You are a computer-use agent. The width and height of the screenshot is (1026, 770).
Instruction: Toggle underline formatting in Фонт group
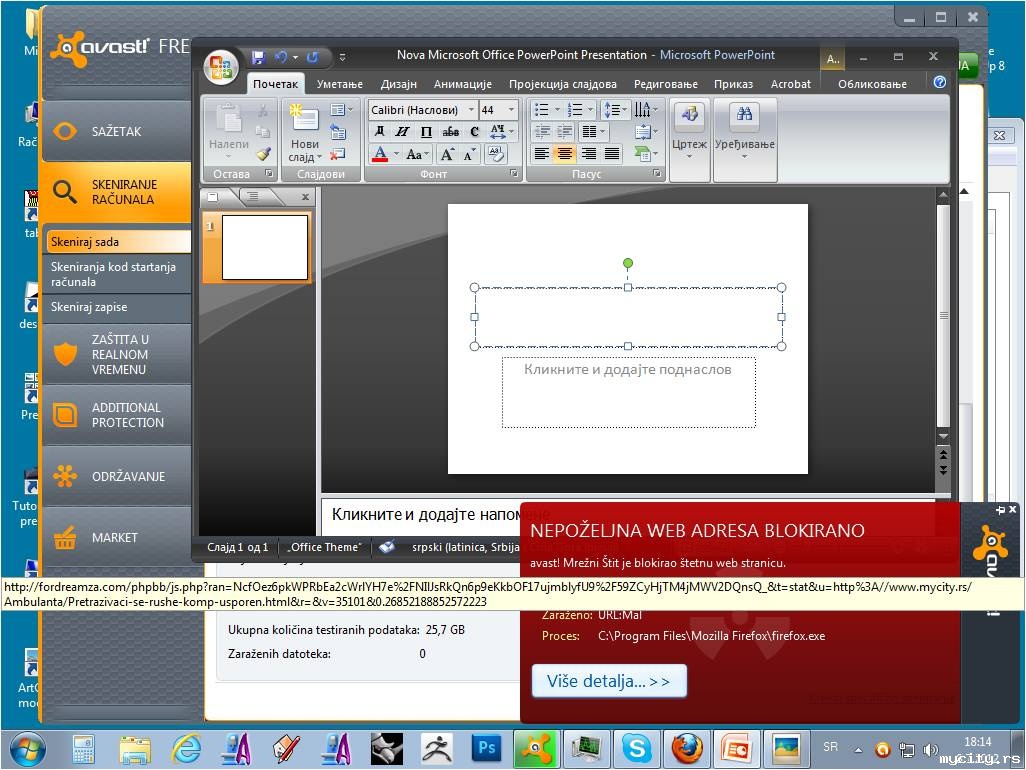click(426, 132)
